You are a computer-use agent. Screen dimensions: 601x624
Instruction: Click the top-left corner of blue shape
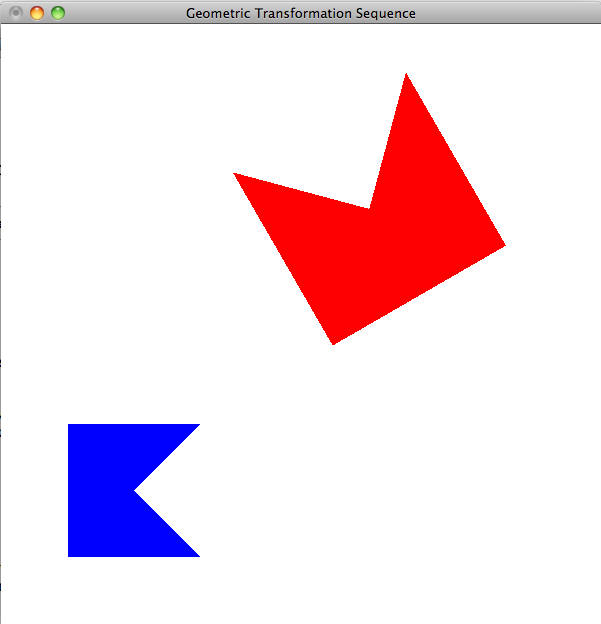click(69, 426)
